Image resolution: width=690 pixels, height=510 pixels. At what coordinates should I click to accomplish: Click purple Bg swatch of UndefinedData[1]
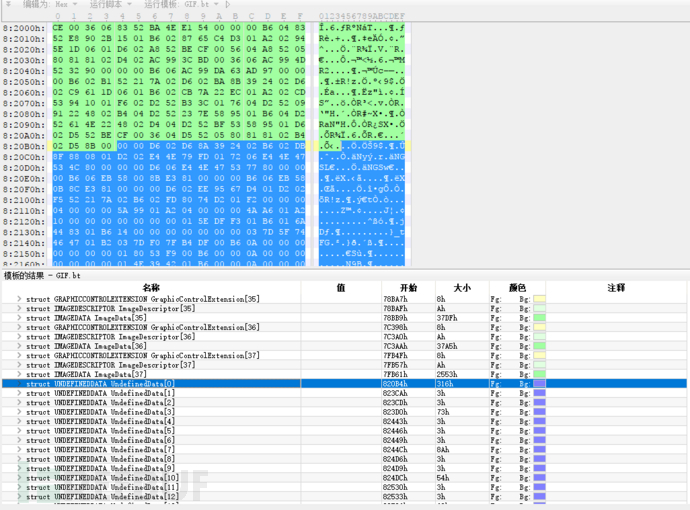pos(540,393)
